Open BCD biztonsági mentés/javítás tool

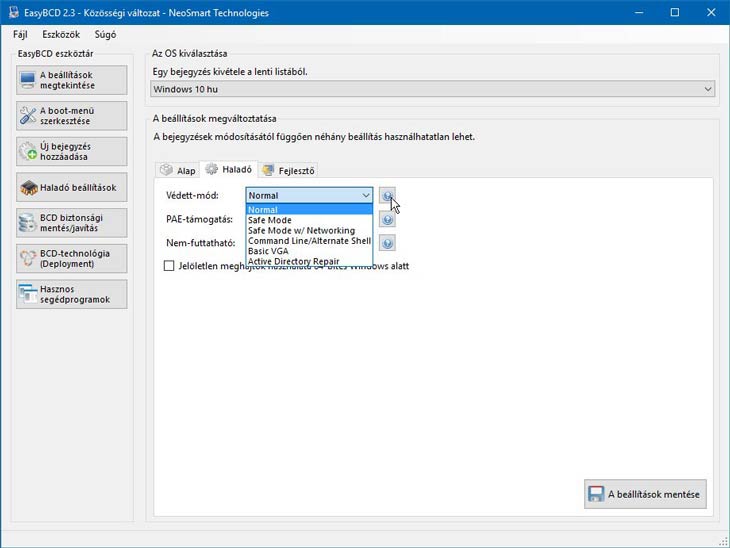tap(72, 223)
